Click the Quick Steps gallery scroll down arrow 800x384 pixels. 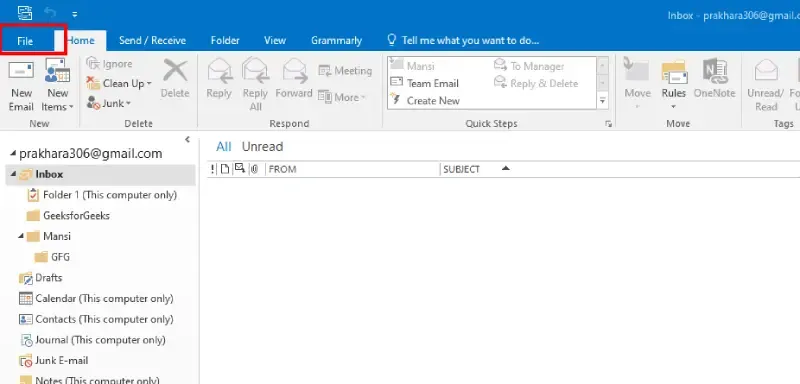tap(603, 83)
